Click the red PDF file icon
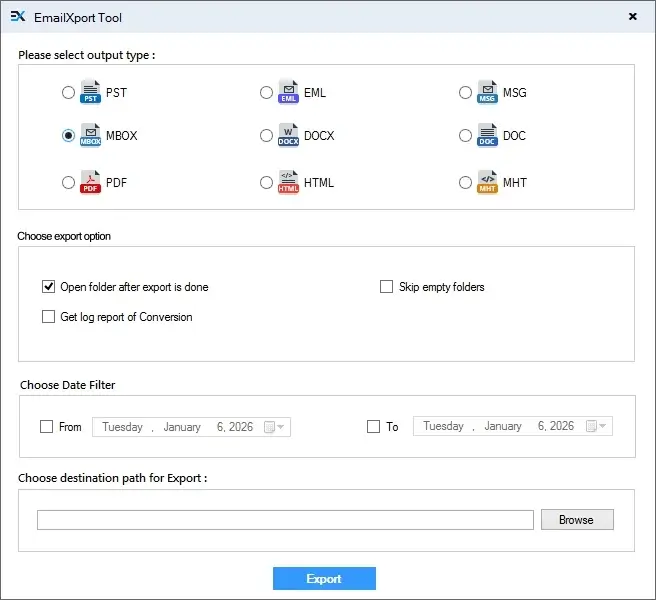The width and height of the screenshot is (656, 600). (90, 182)
